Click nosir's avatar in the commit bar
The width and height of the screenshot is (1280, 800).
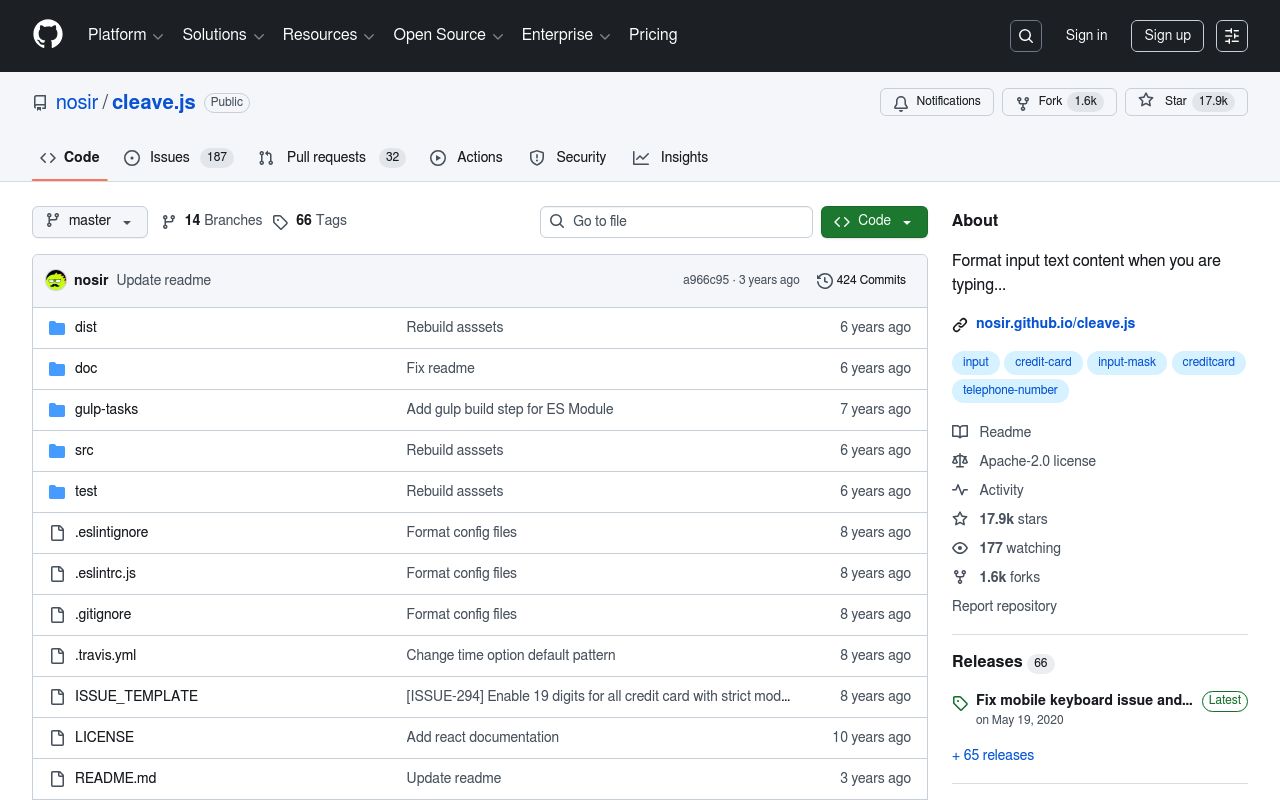pos(55,280)
